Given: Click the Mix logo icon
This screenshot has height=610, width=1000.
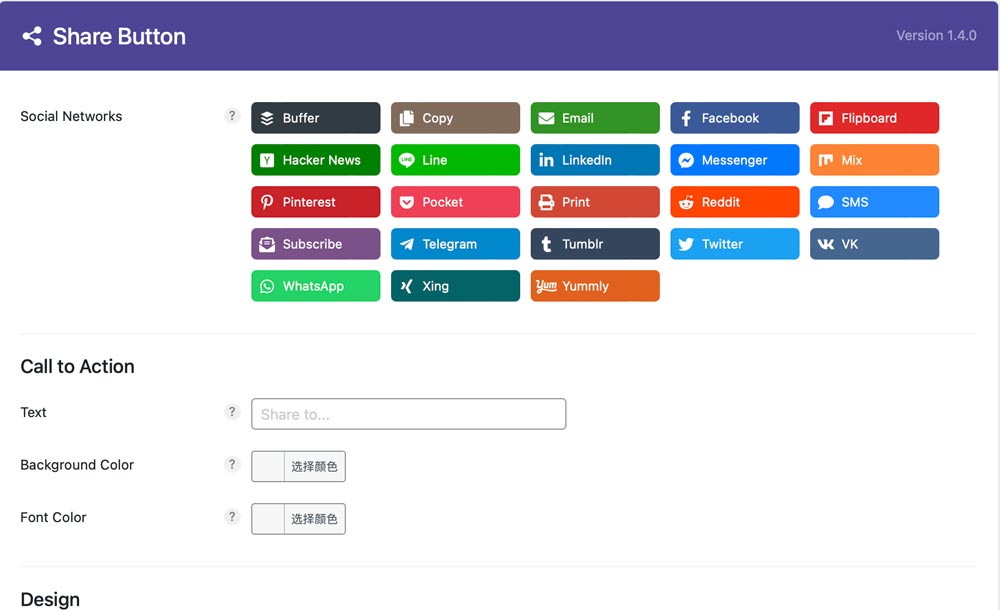Looking at the screenshot, I should click(x=826, y=160).
